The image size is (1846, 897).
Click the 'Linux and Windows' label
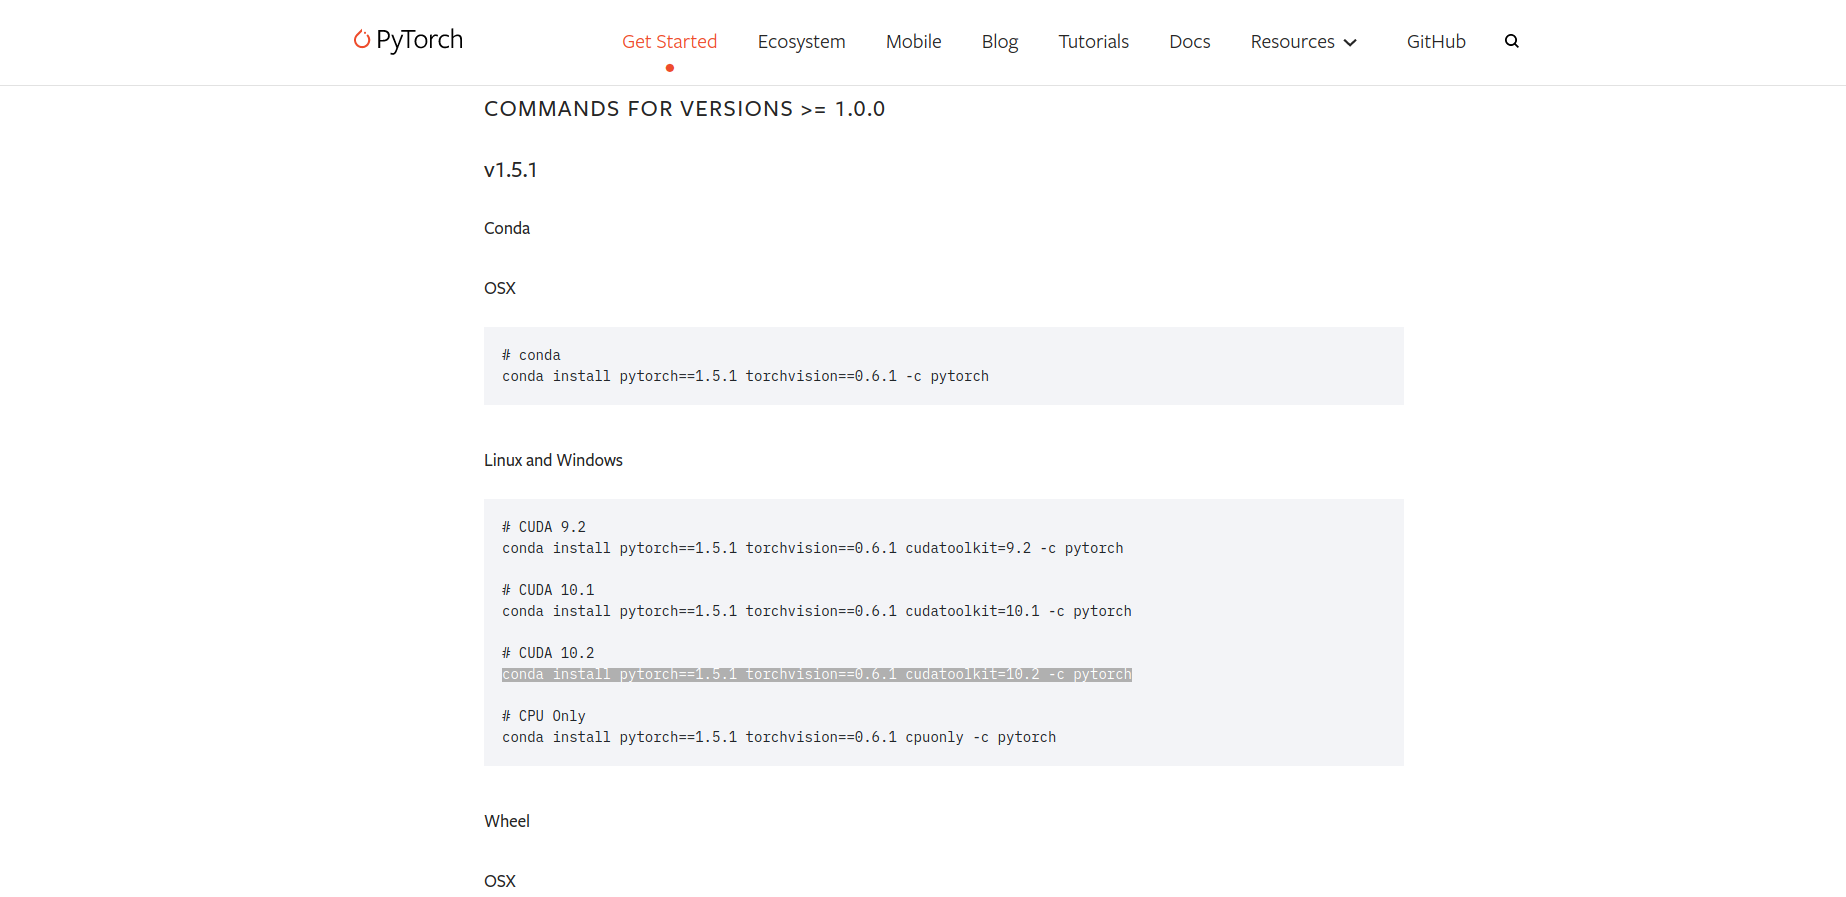(x=553, y=460)
